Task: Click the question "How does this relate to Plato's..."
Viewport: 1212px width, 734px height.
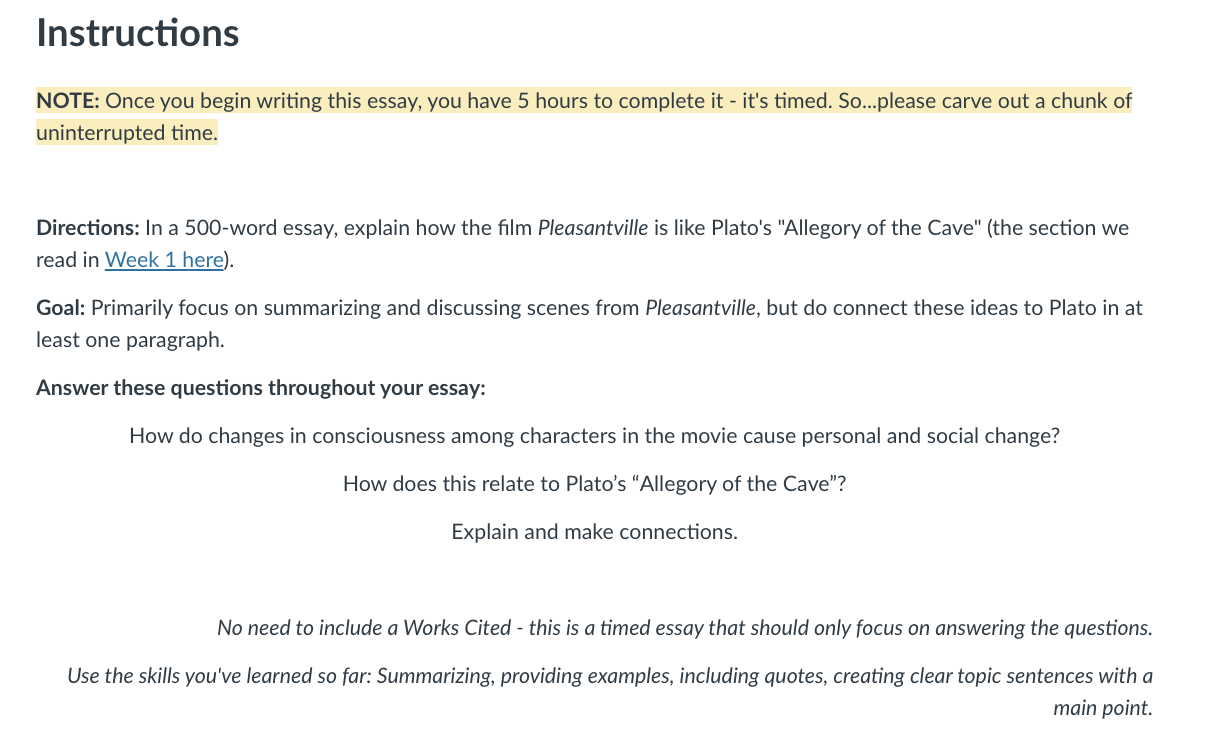Action: click(x=595, y=484)
